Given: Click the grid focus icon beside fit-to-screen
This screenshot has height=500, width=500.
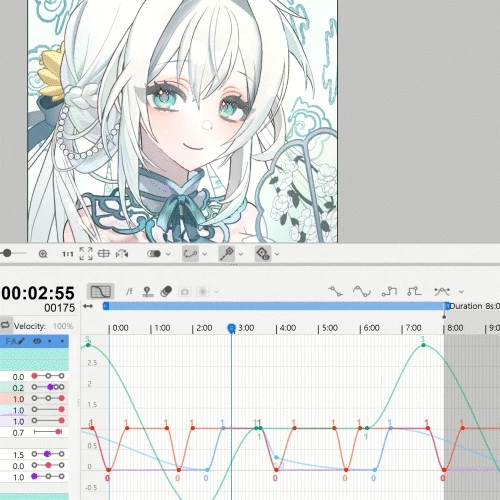Looking at the screenshot, I should coord(104,254).
